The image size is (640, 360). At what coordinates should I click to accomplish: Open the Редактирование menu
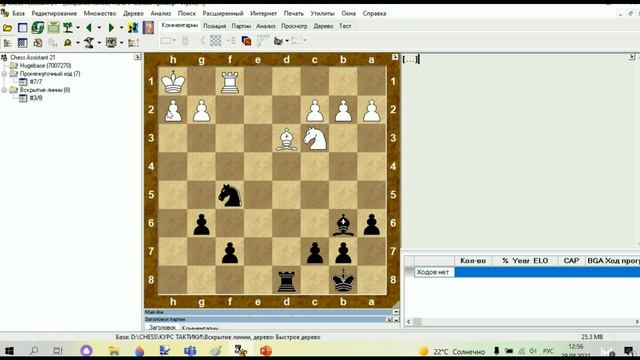coord(54,13)
